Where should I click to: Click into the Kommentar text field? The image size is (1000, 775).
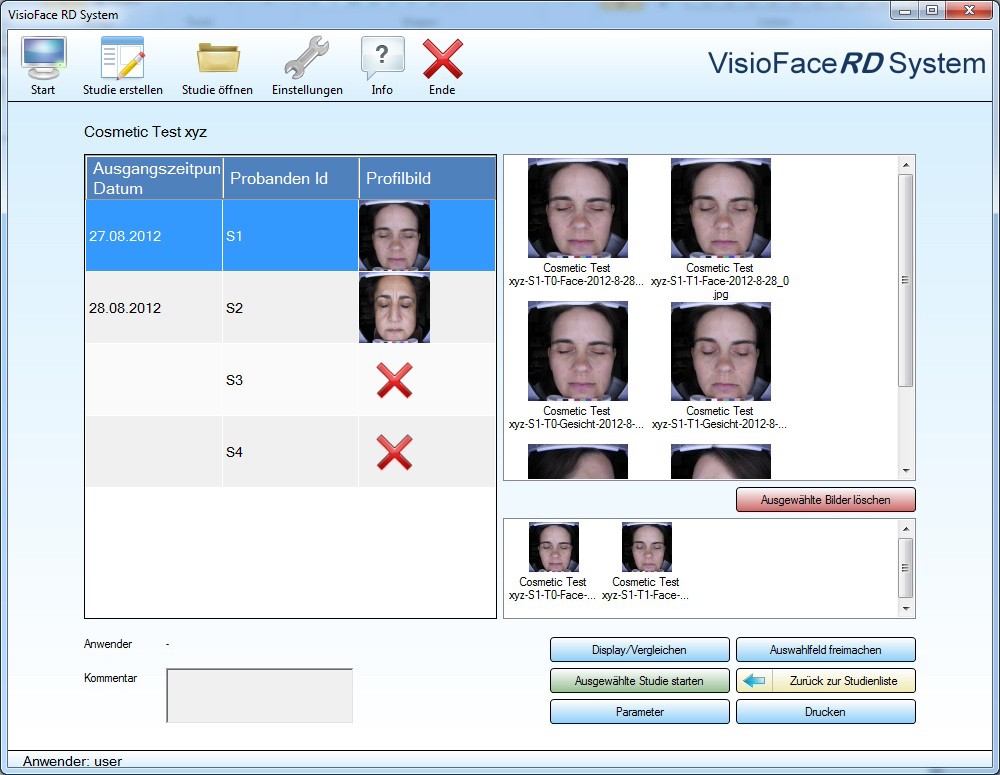point(260,696)
